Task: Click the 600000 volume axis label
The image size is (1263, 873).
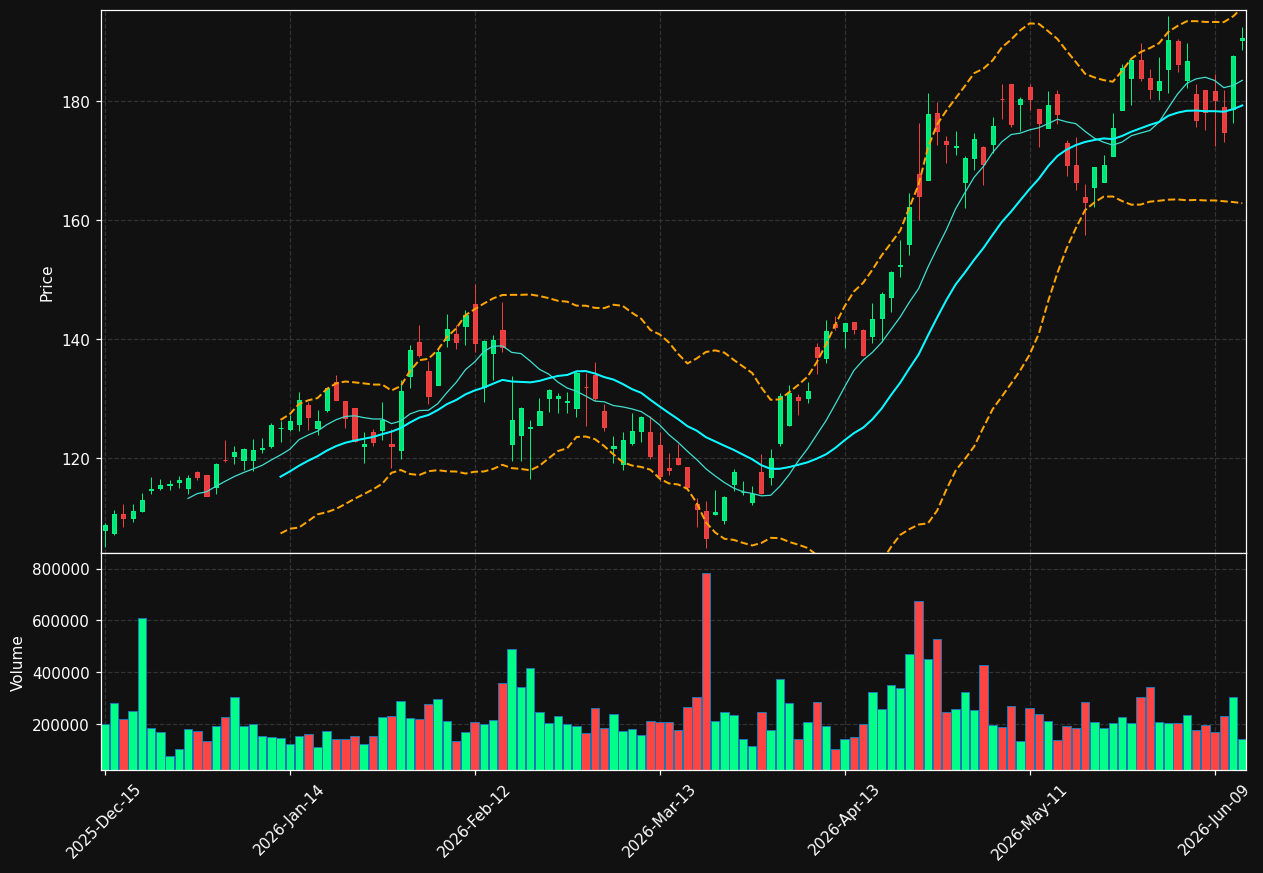Action: [x=63, y=621]
